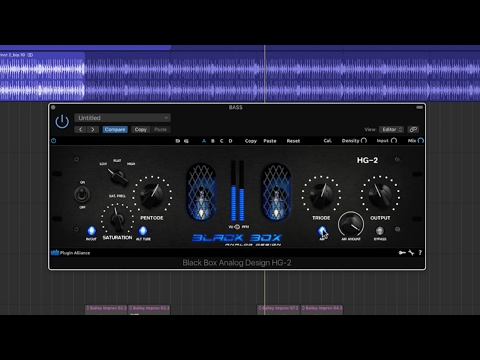Select settings bank C

pos(221,141)
